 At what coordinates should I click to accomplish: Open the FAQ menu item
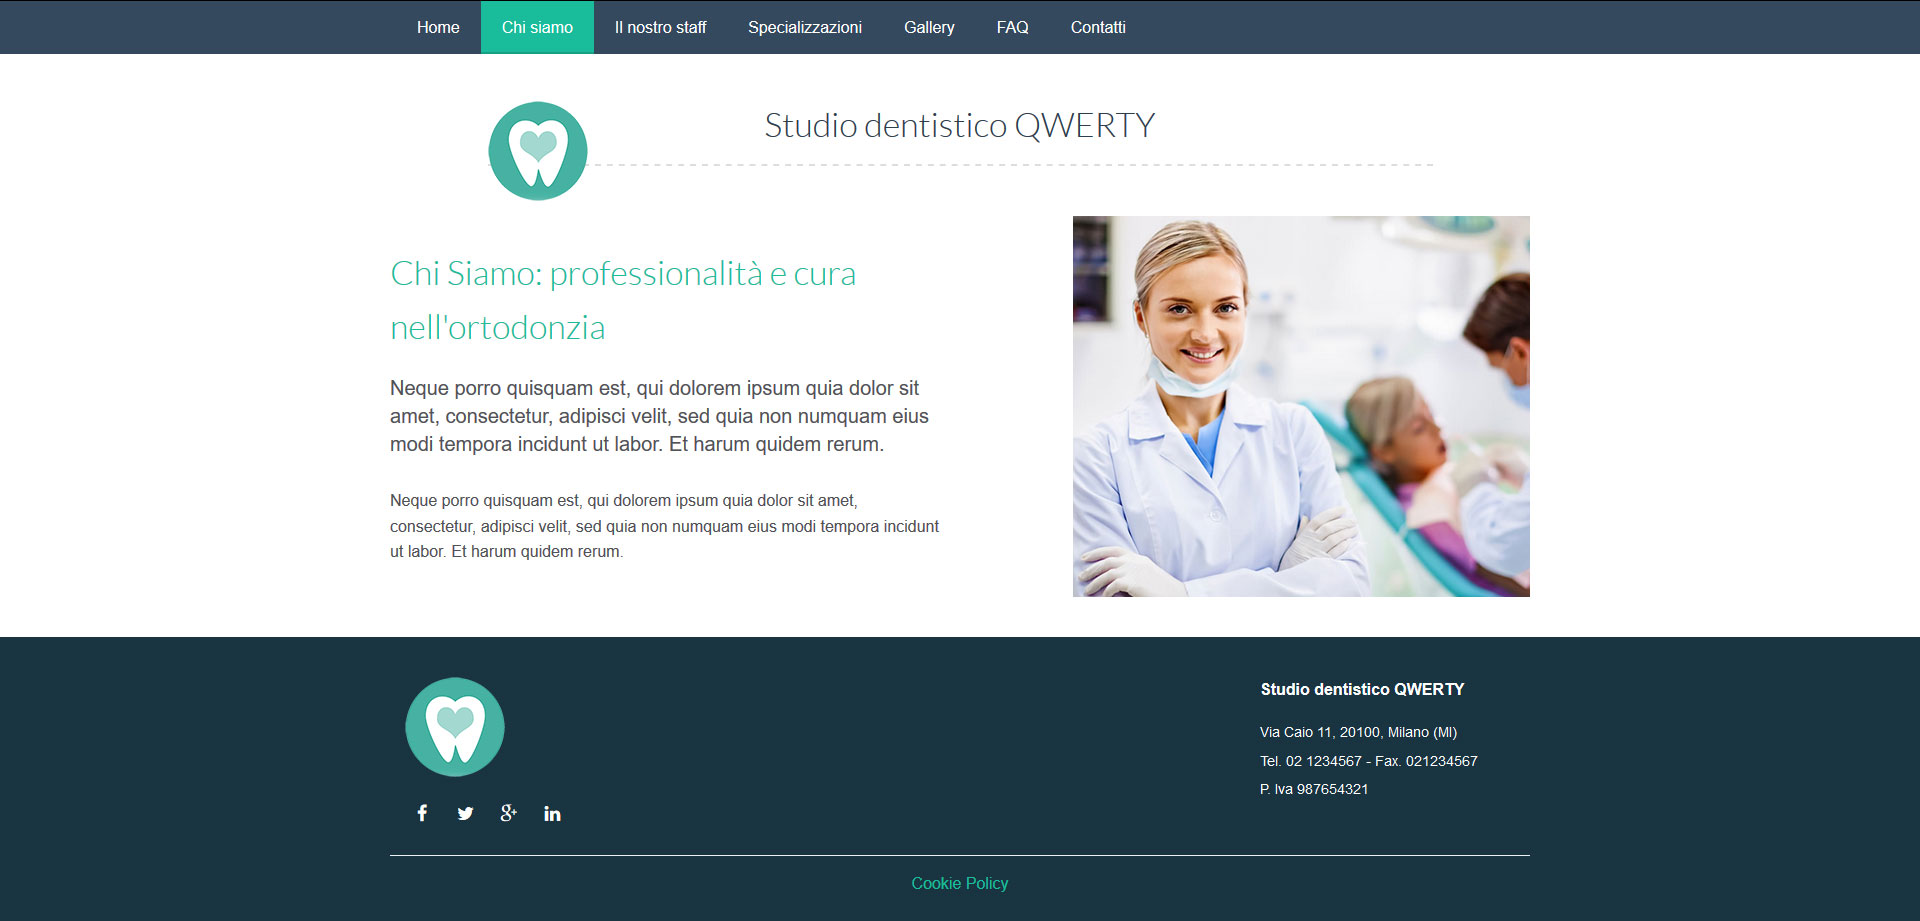coord(1012,27)
